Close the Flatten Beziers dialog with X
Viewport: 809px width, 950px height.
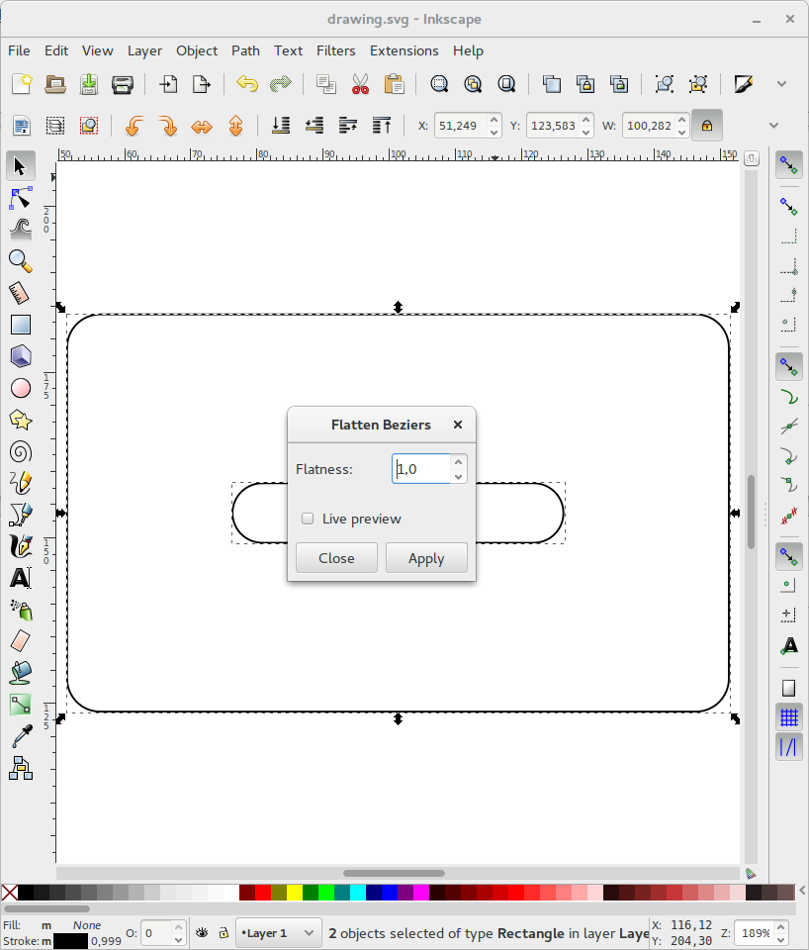click(x=458, y=425)
